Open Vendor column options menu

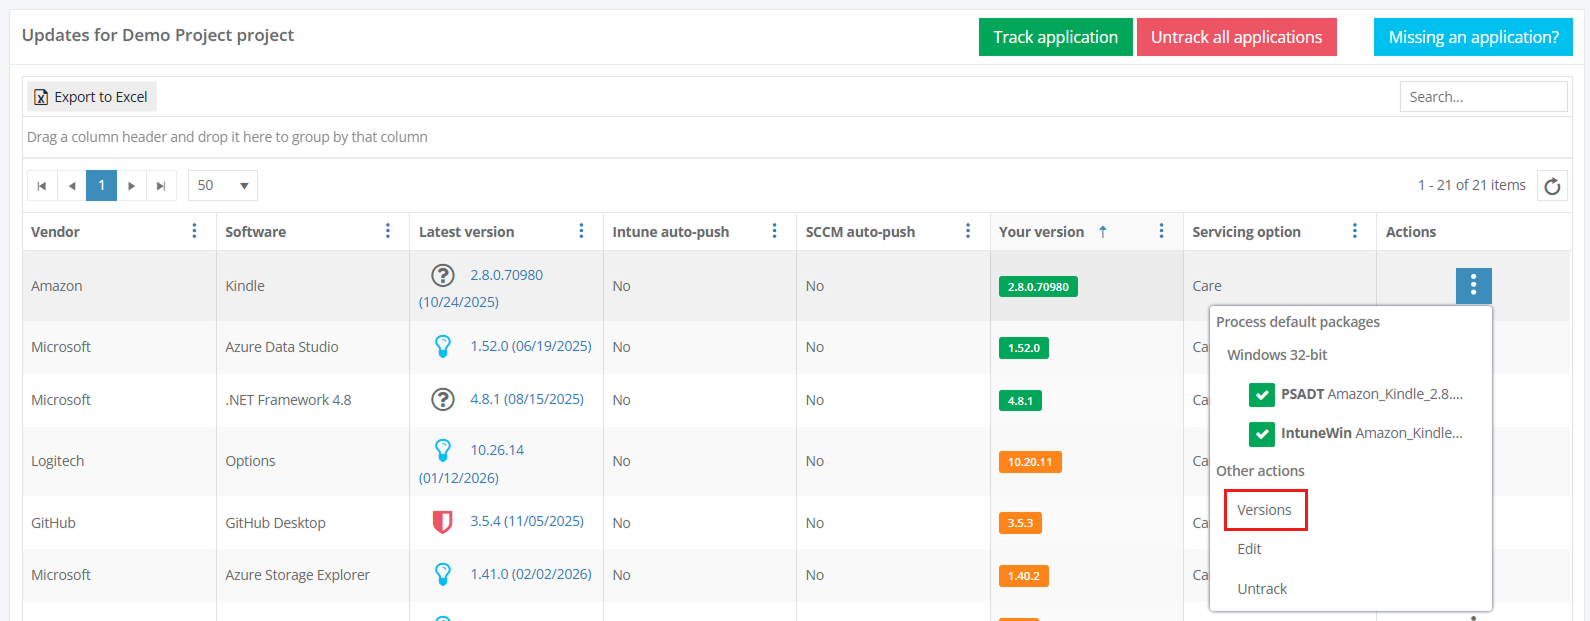pos(194,231)
